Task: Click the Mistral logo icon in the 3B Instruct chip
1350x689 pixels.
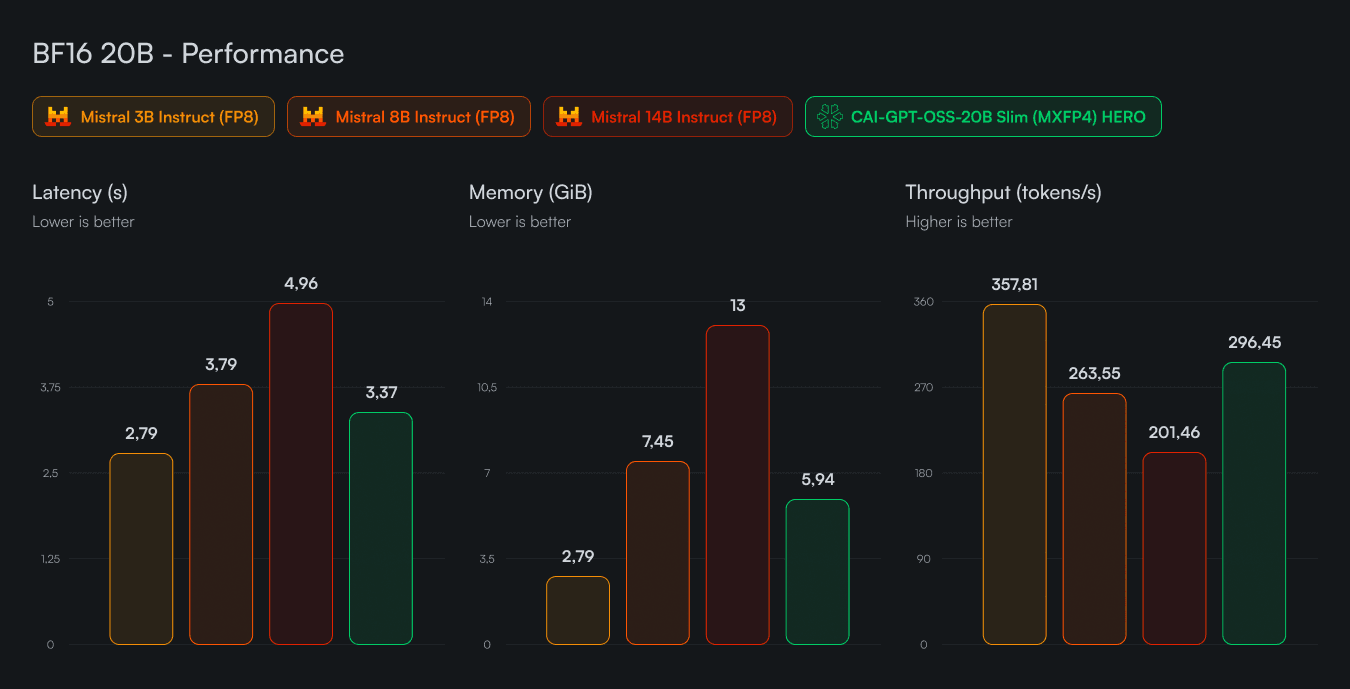Action: click(59, 117)
